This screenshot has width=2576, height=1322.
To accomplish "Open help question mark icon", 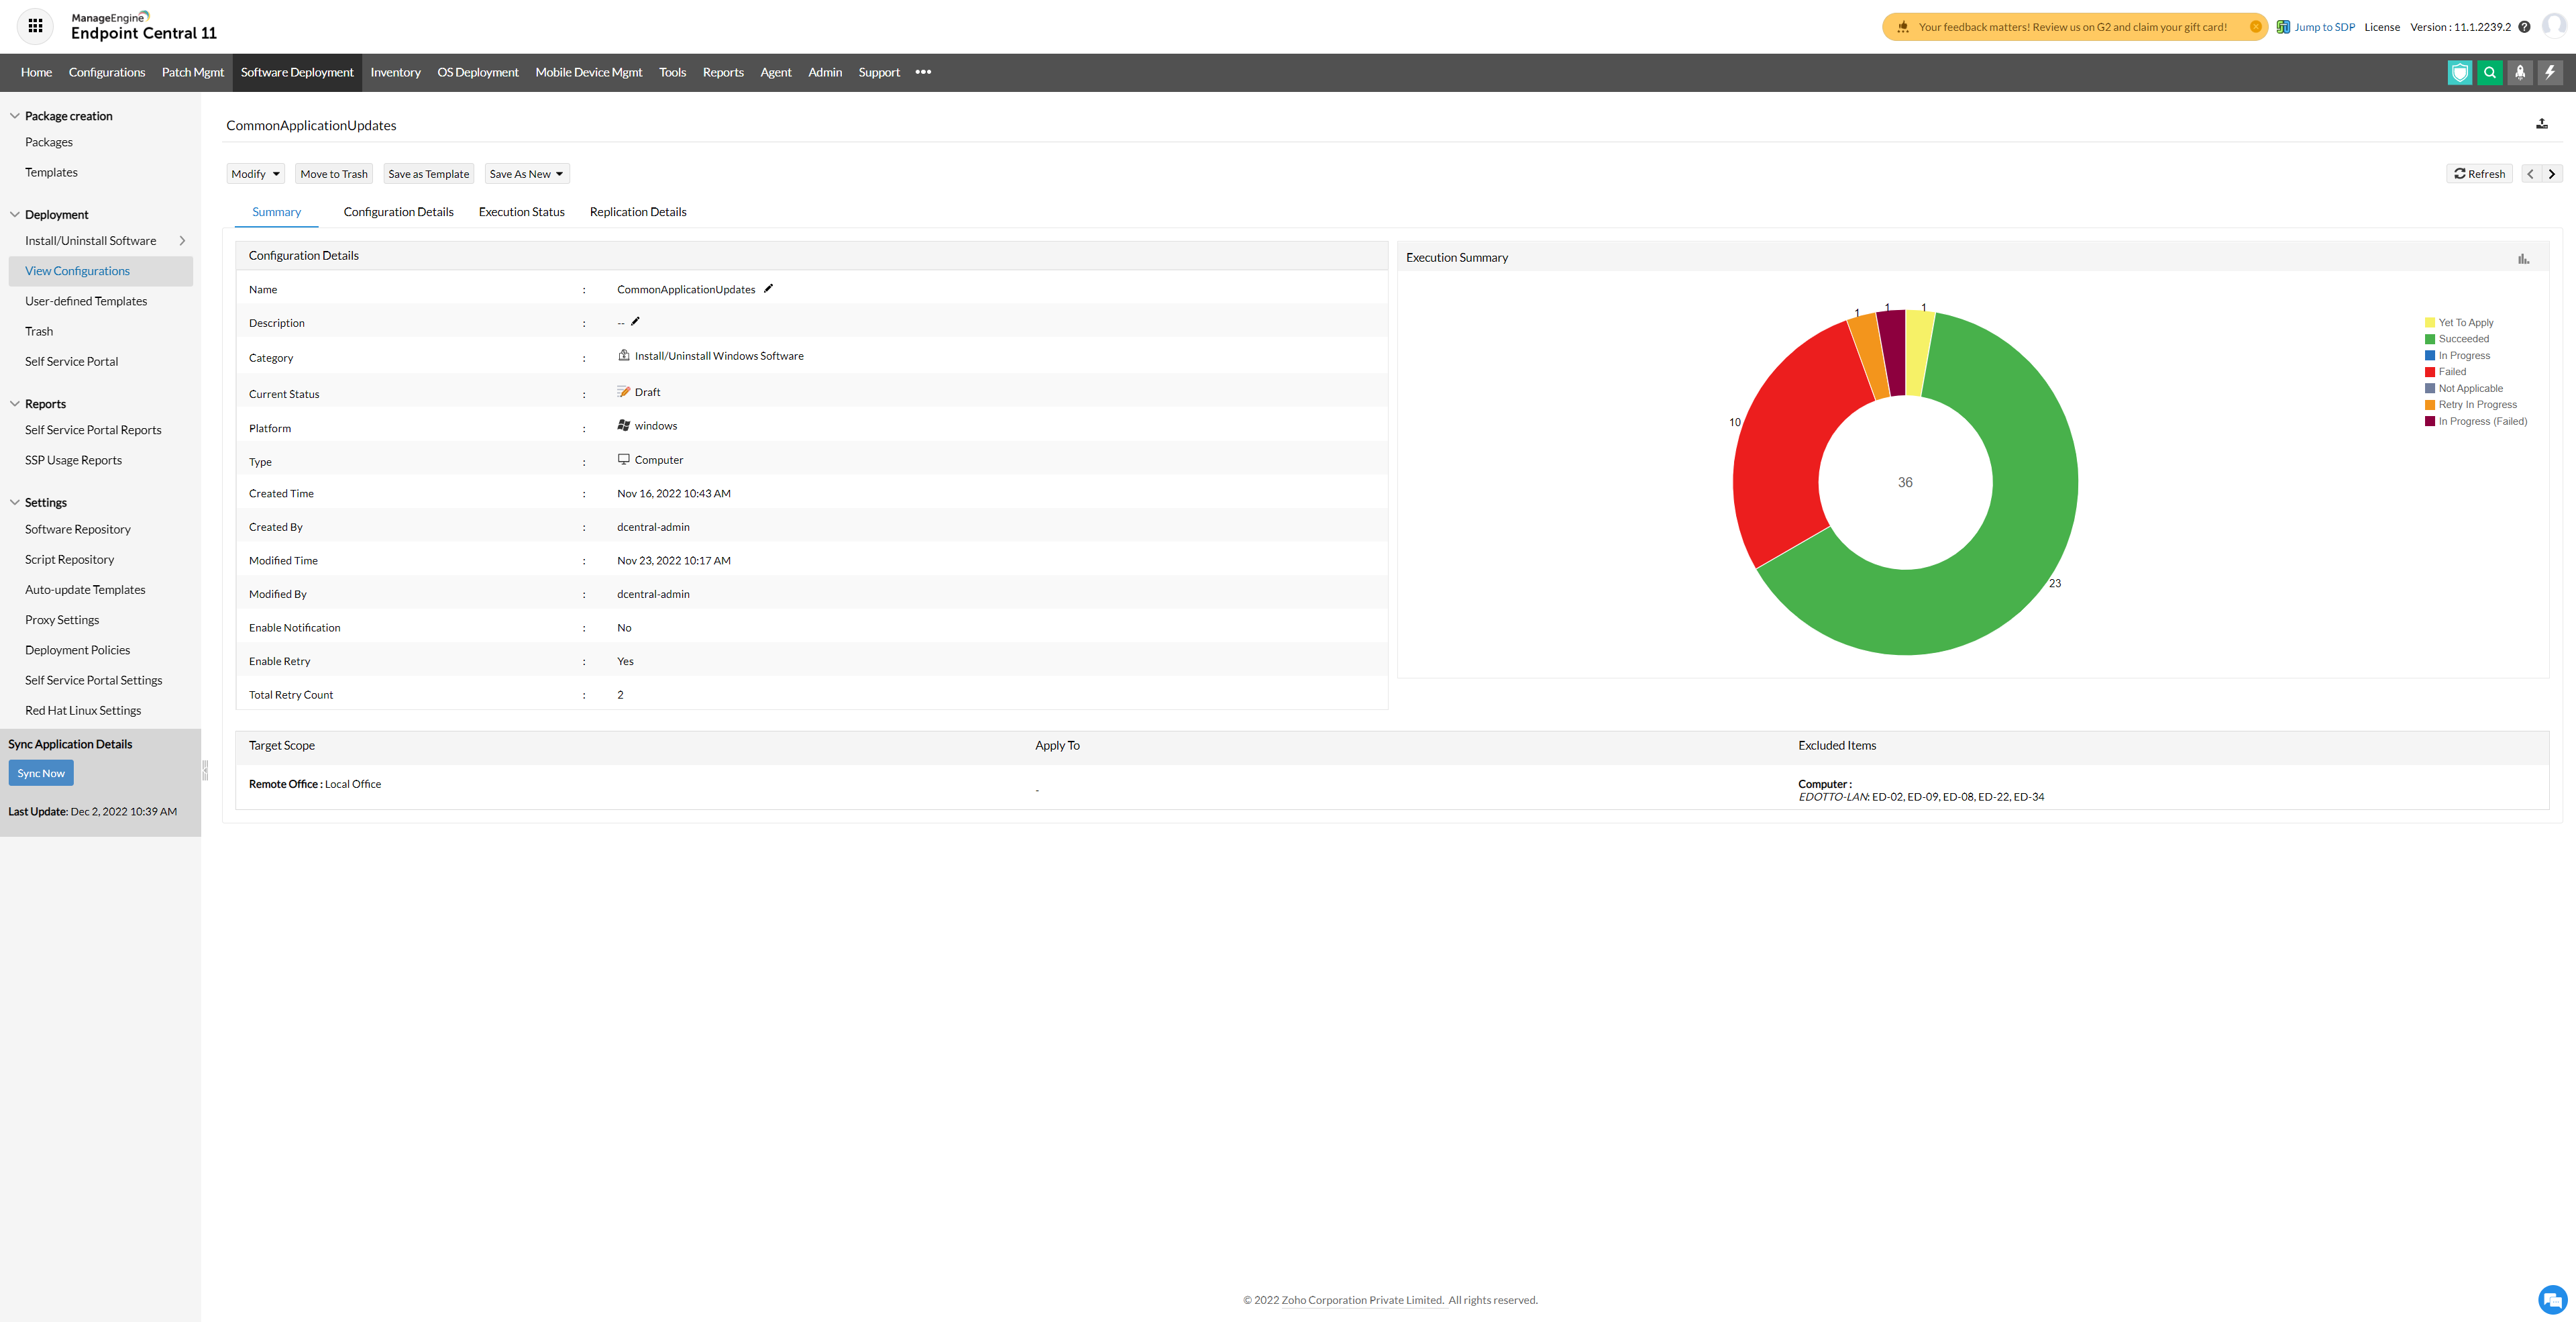I will 2524,27.
